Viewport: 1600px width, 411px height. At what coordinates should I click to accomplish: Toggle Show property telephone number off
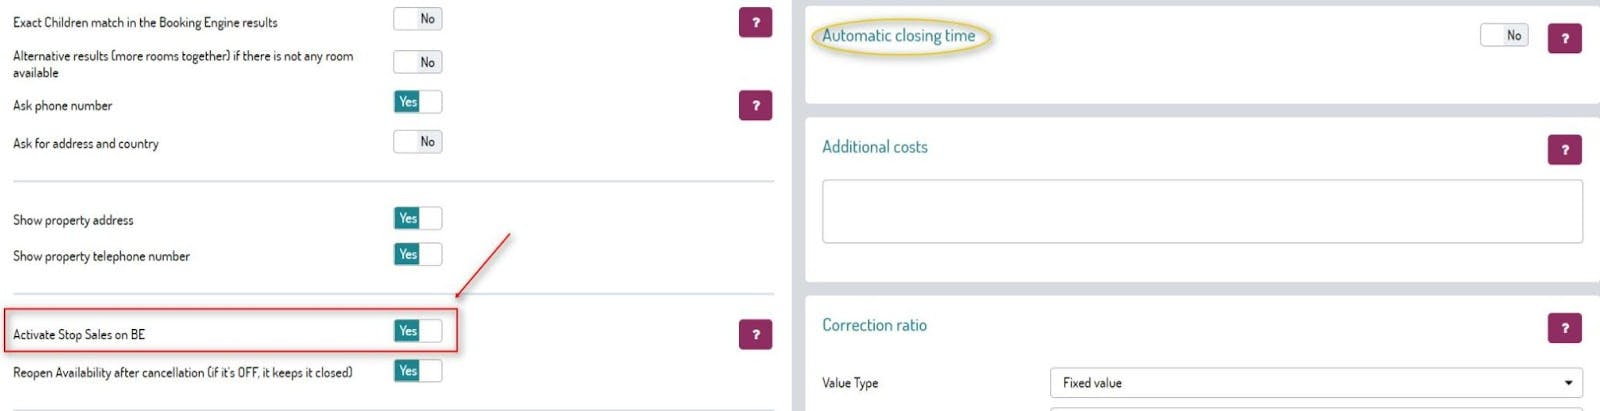(x=418, y=255)
